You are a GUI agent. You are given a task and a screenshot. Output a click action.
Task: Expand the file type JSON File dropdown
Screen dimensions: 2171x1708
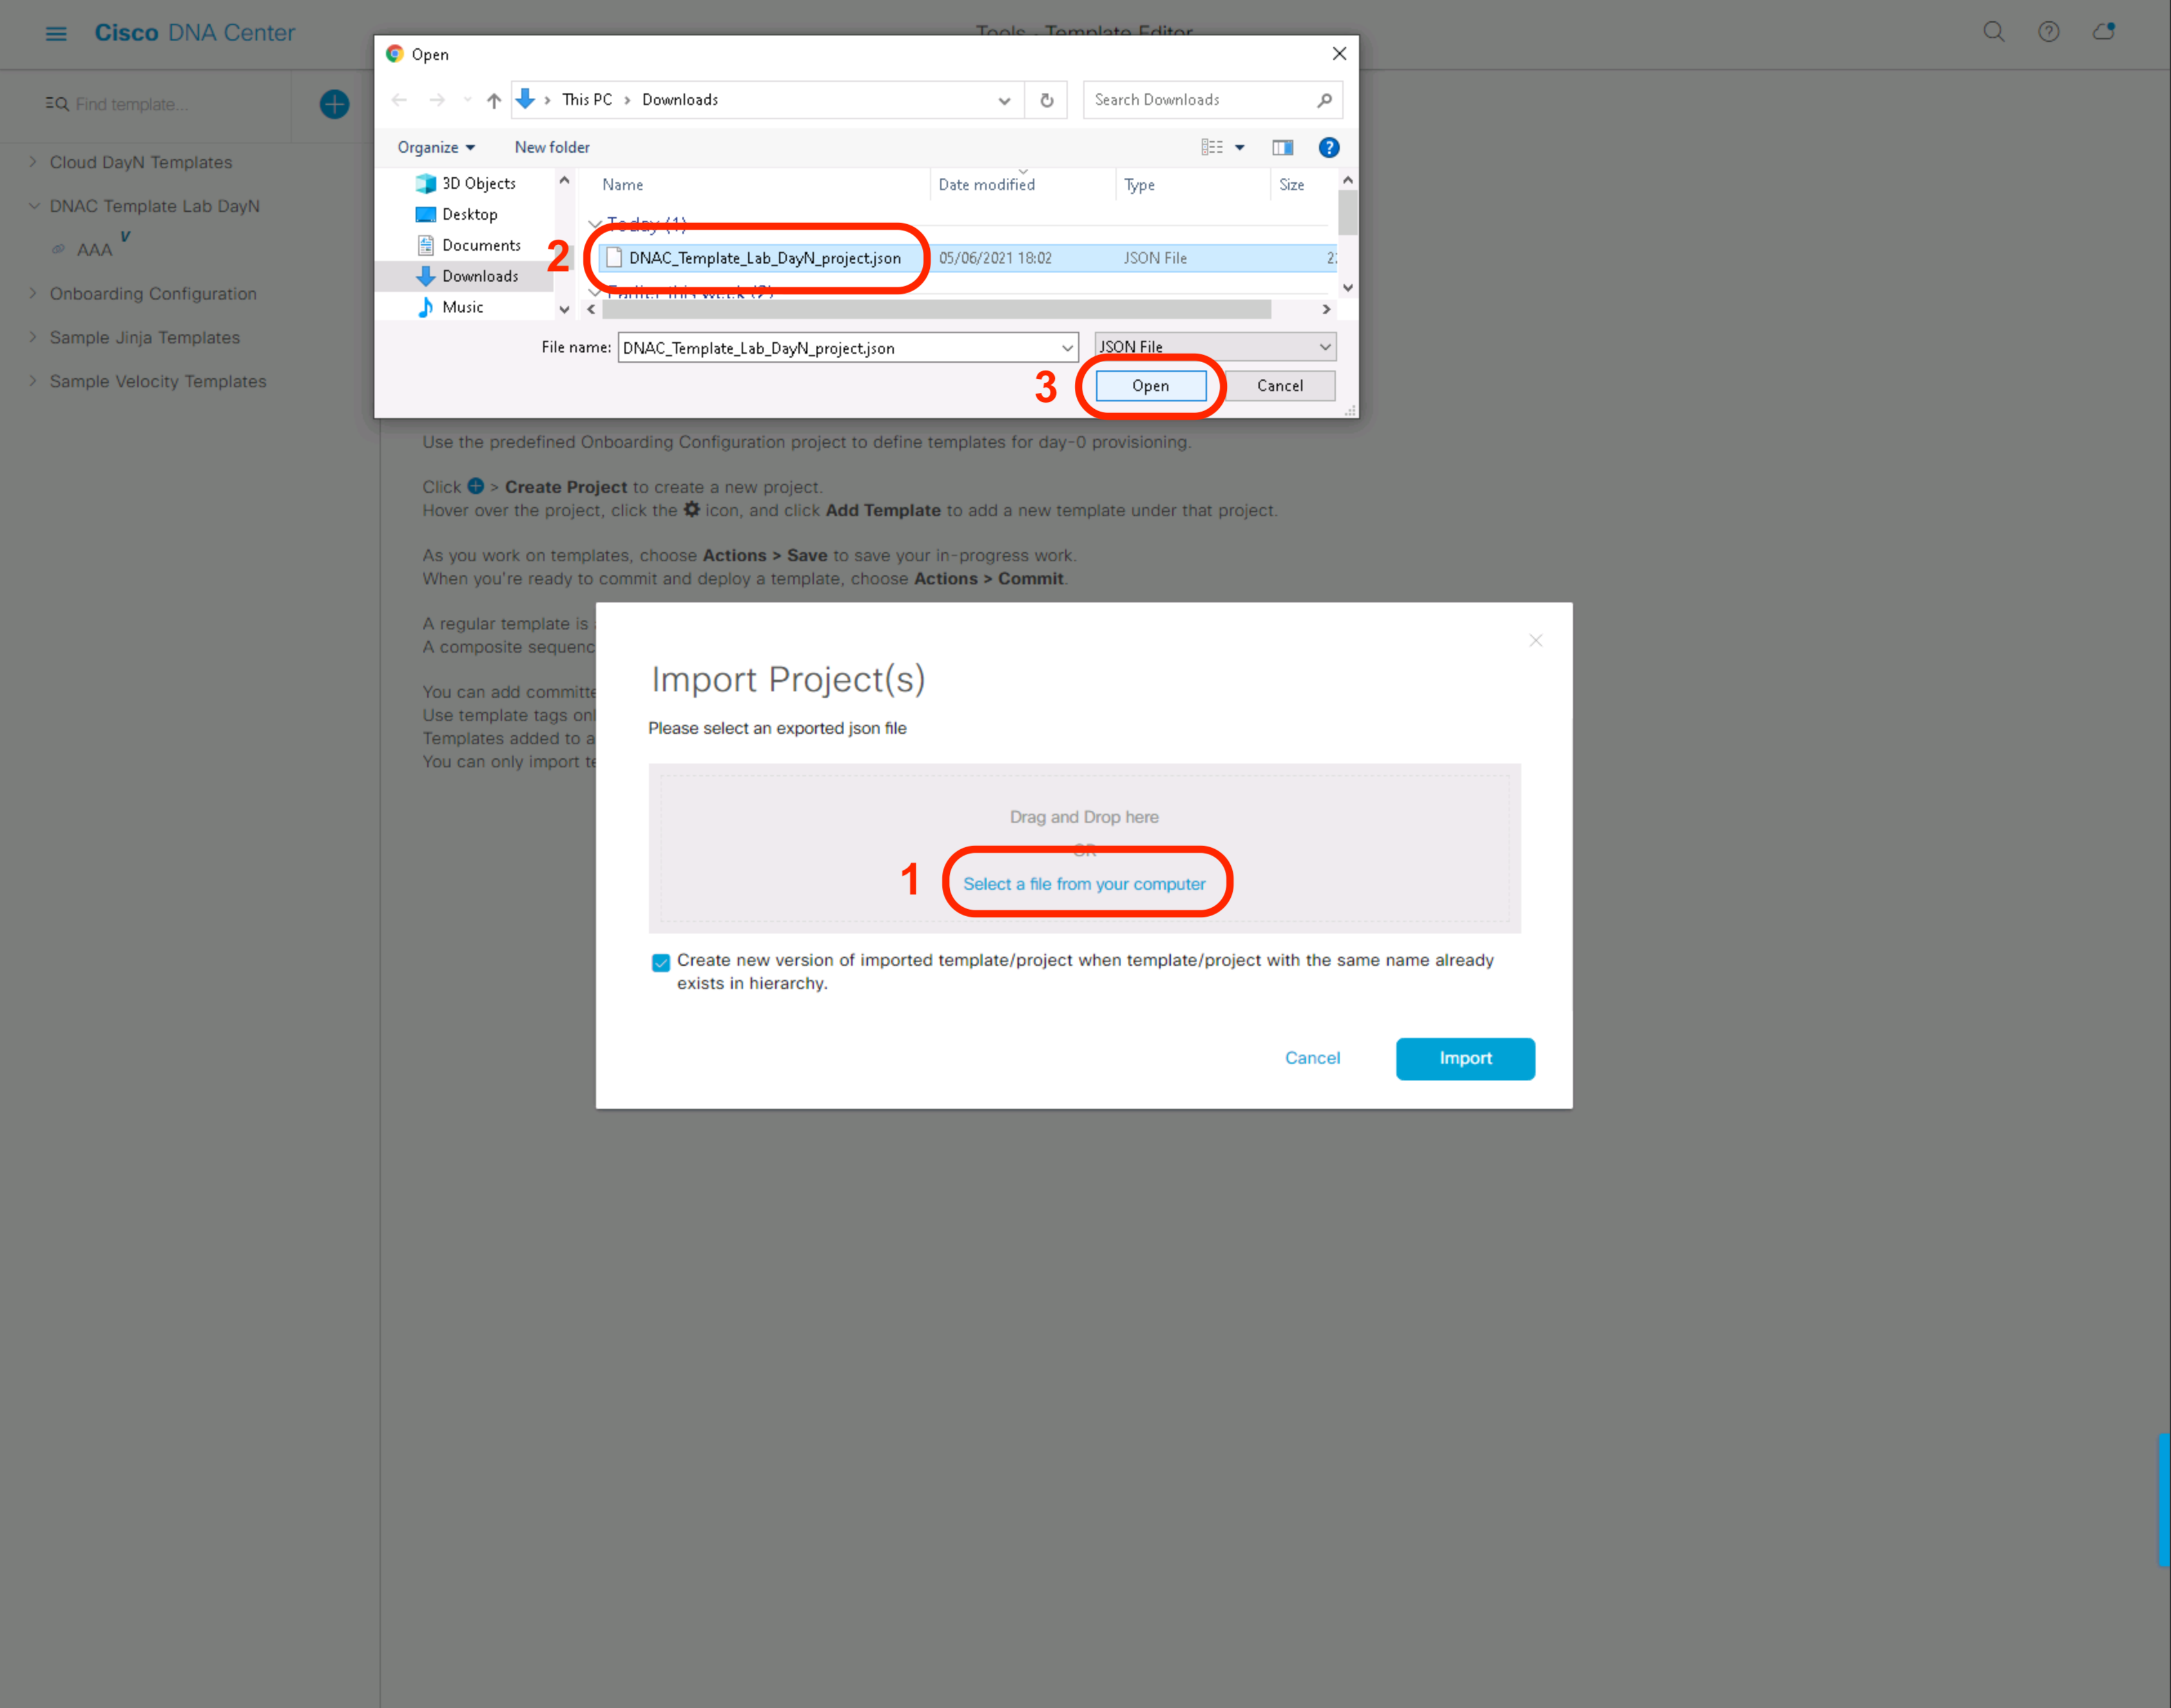(1215, 347)
